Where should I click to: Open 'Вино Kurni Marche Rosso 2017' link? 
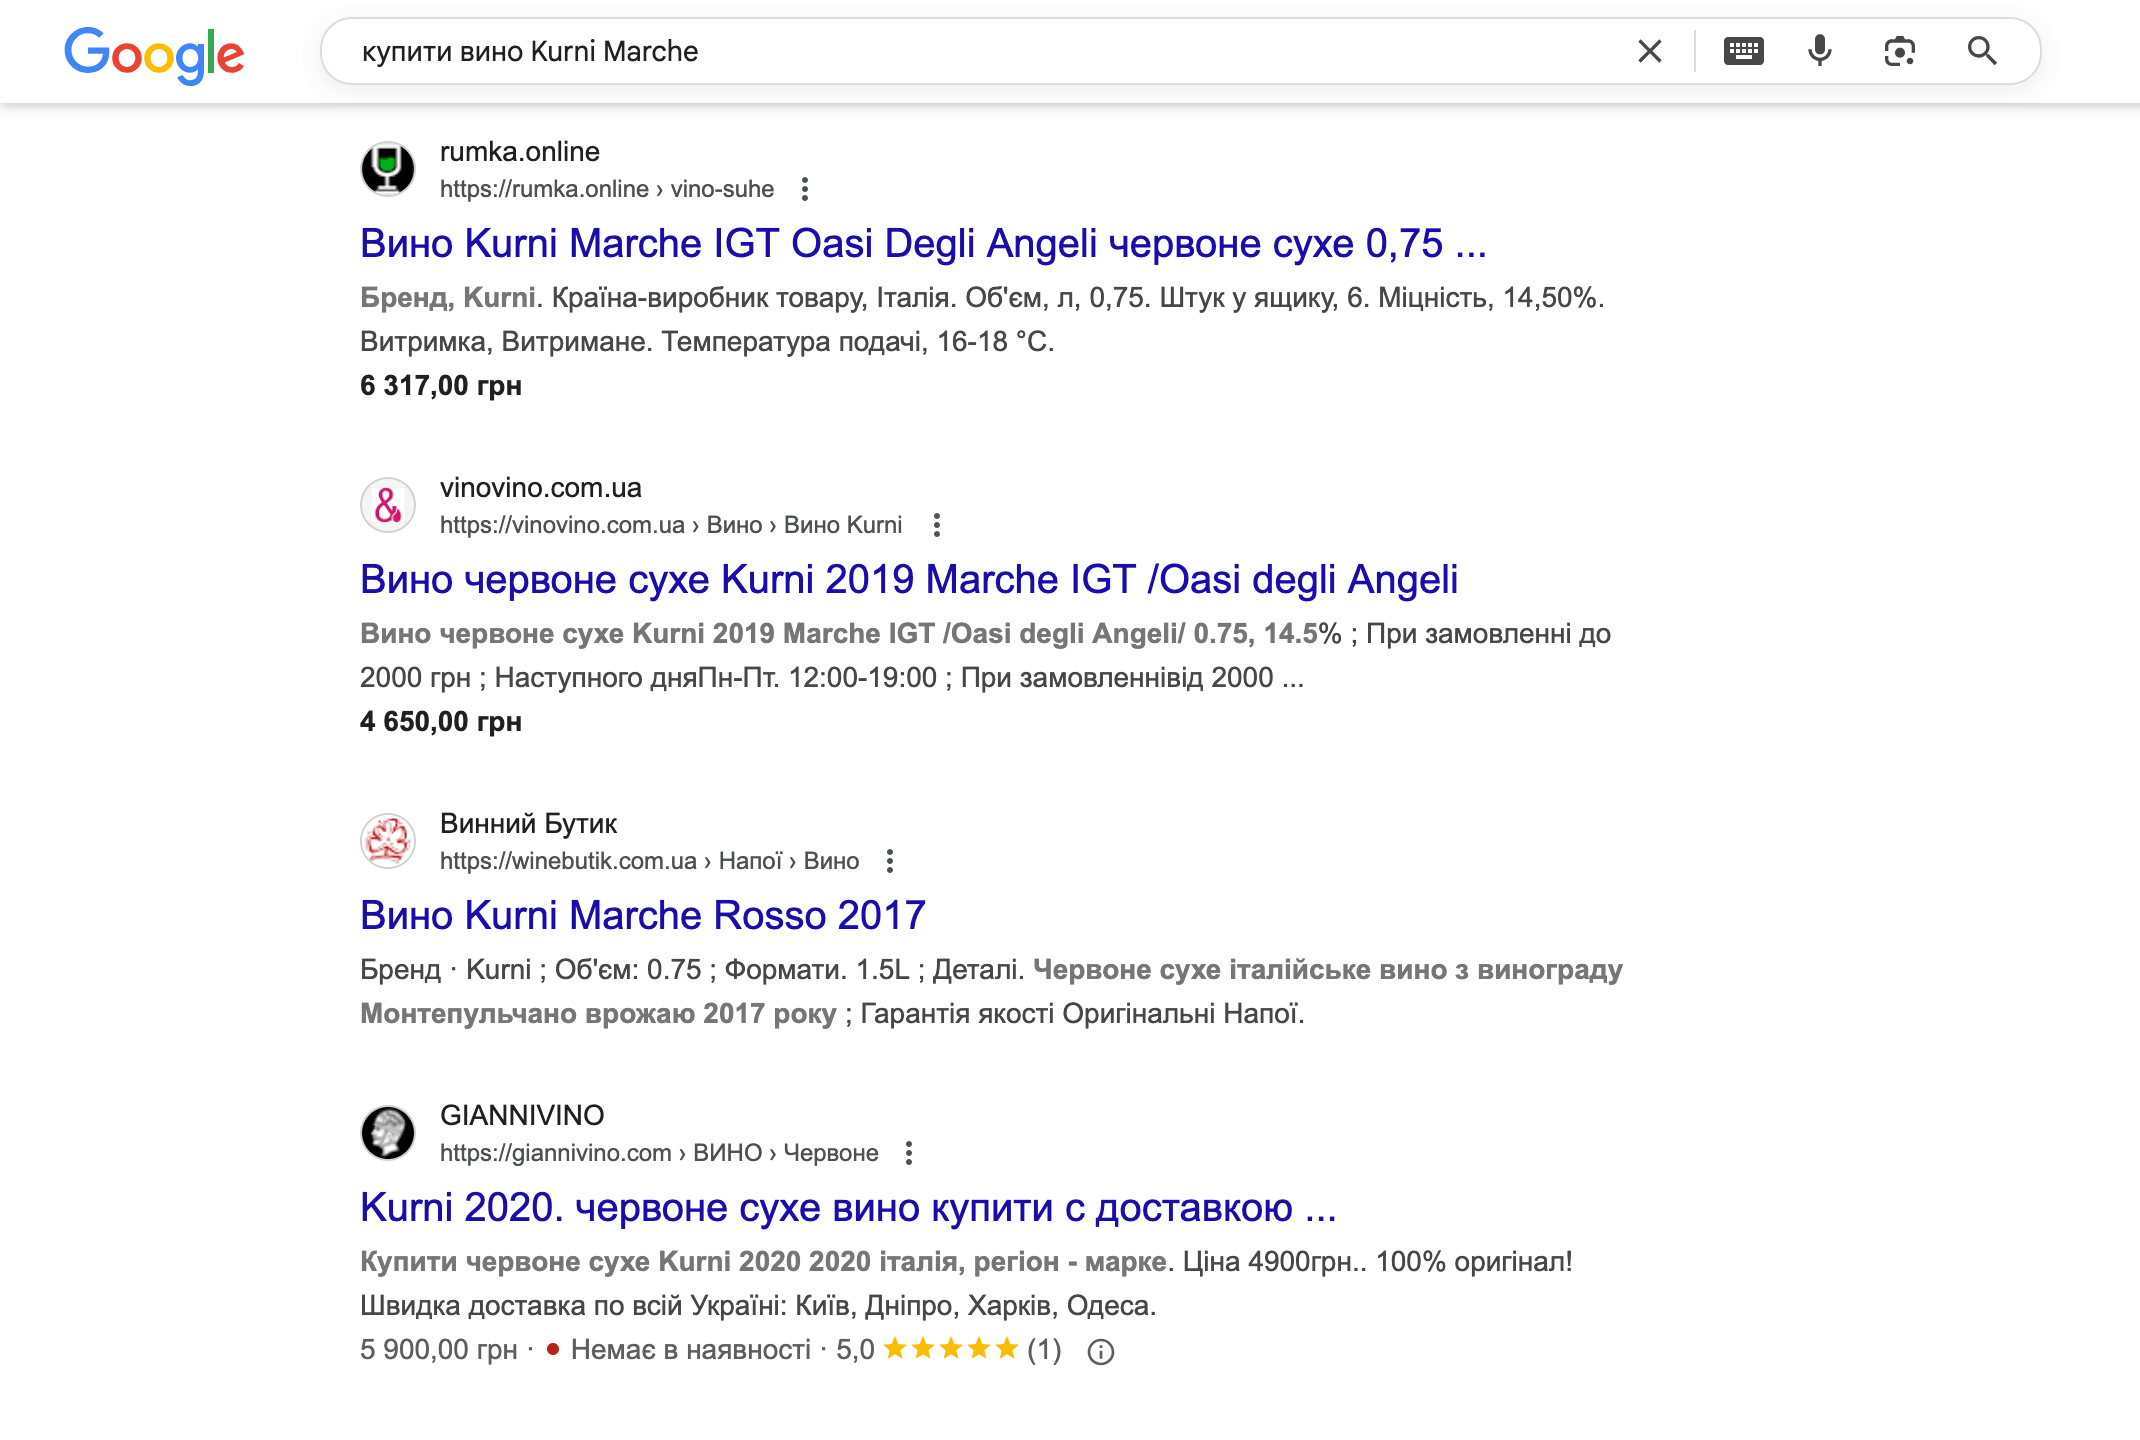point(643,915)
